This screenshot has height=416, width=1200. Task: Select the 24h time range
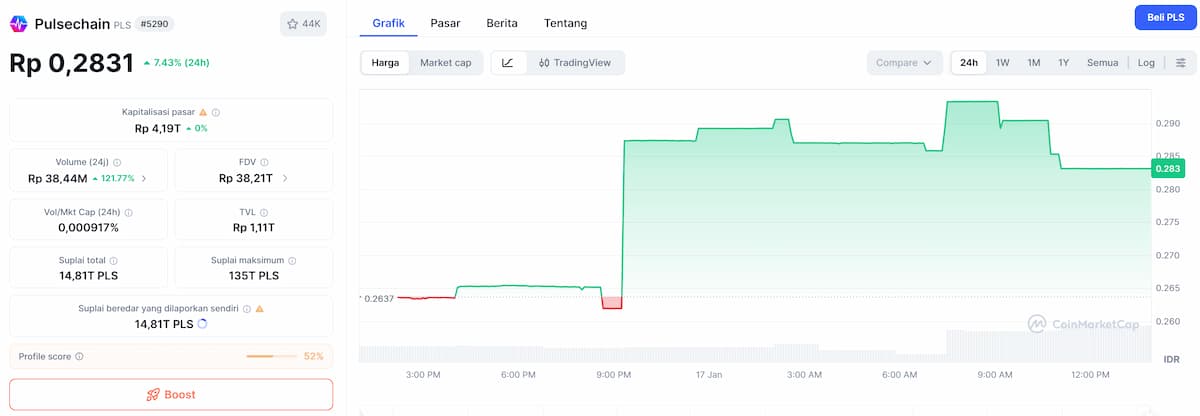[969, 62]
